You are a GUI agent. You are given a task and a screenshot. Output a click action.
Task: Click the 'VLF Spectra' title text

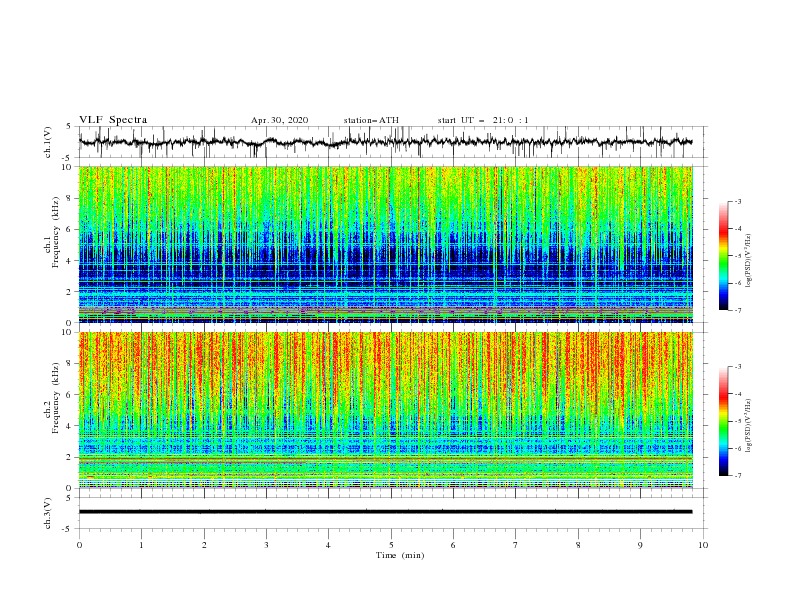point(113,120)
